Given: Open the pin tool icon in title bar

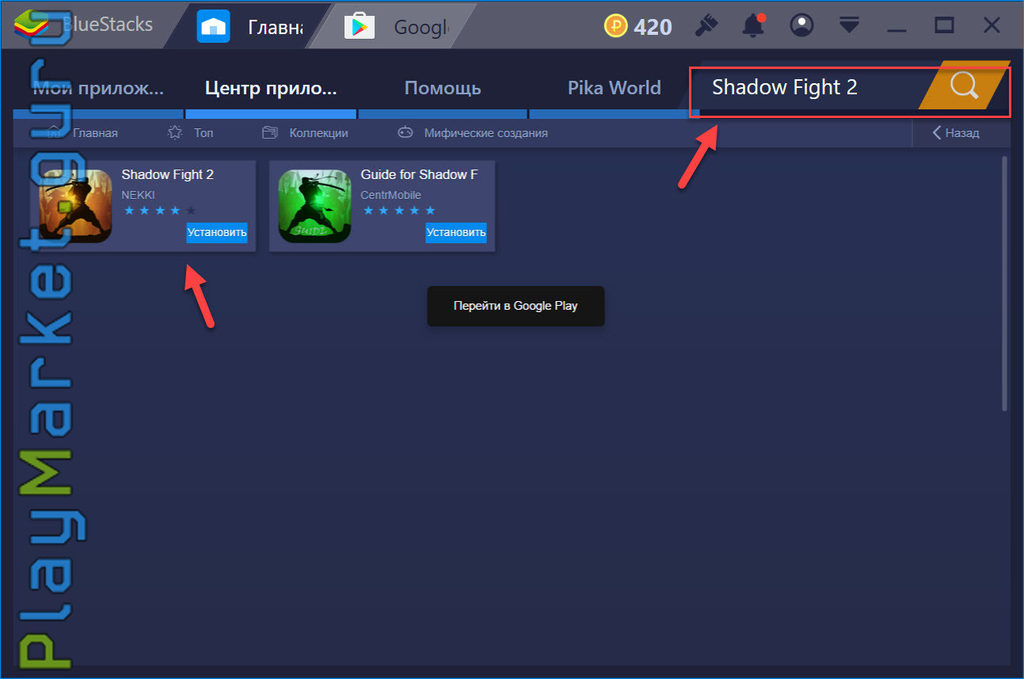Looking at the screenshot, I should pos(706,26).
